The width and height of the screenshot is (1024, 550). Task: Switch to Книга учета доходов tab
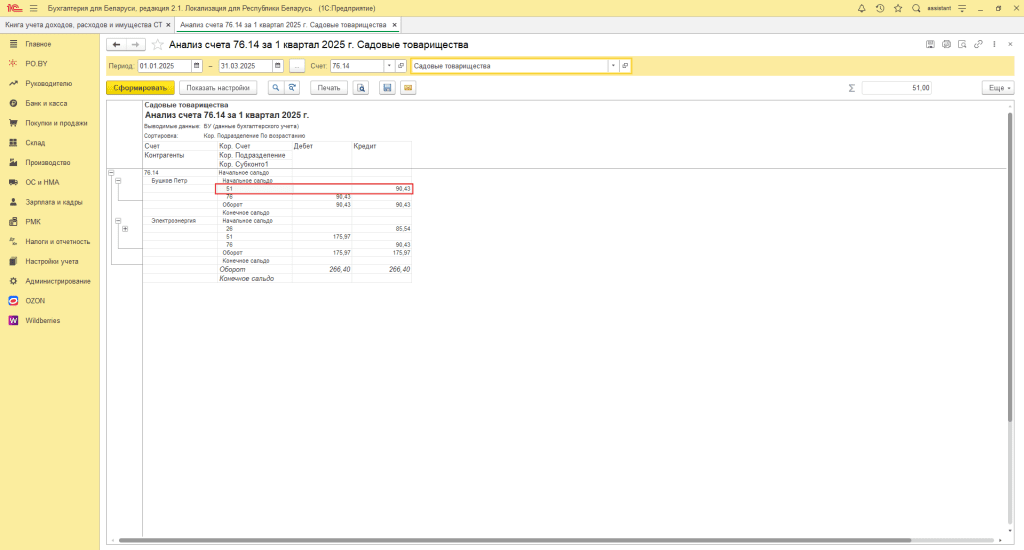click(84, 25)
